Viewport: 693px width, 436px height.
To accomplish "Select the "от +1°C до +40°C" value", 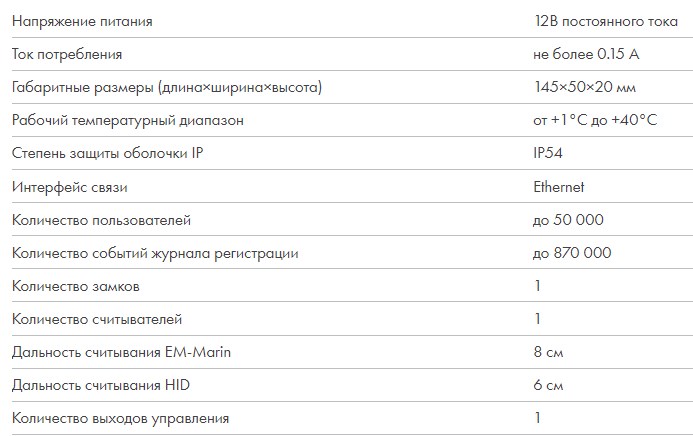I will coord(595,120).
